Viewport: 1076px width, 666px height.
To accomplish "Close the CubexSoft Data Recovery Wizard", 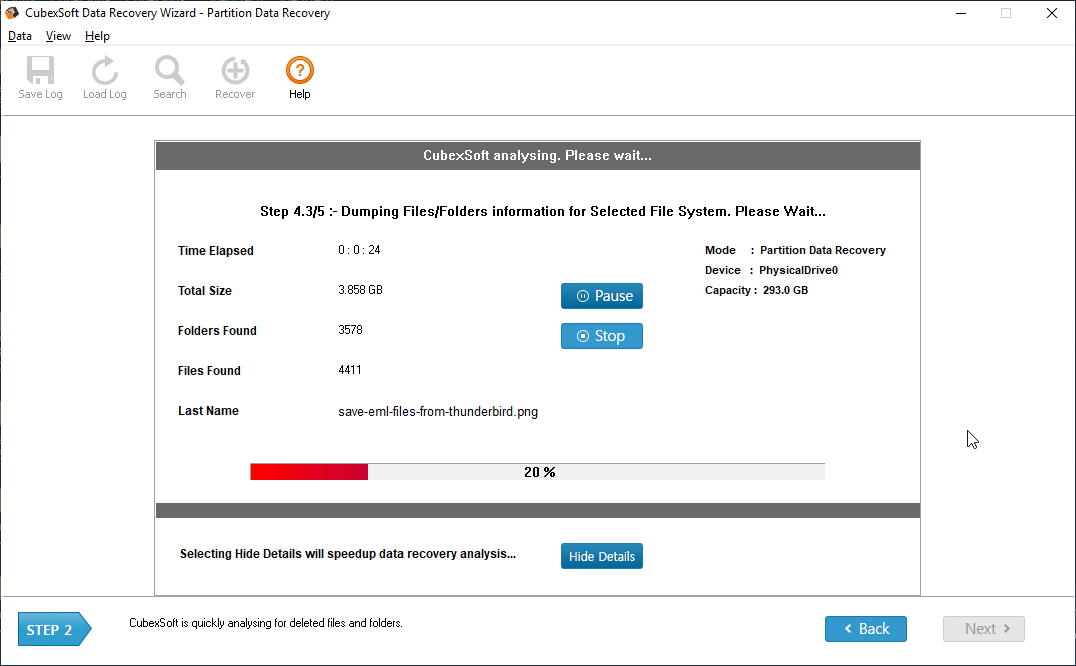I will tap(1051, 13).
